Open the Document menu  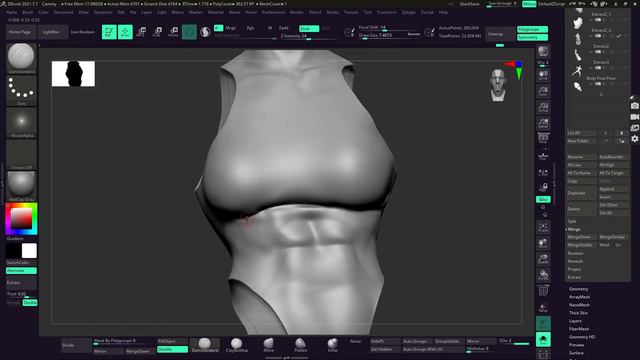coord(63,12)
